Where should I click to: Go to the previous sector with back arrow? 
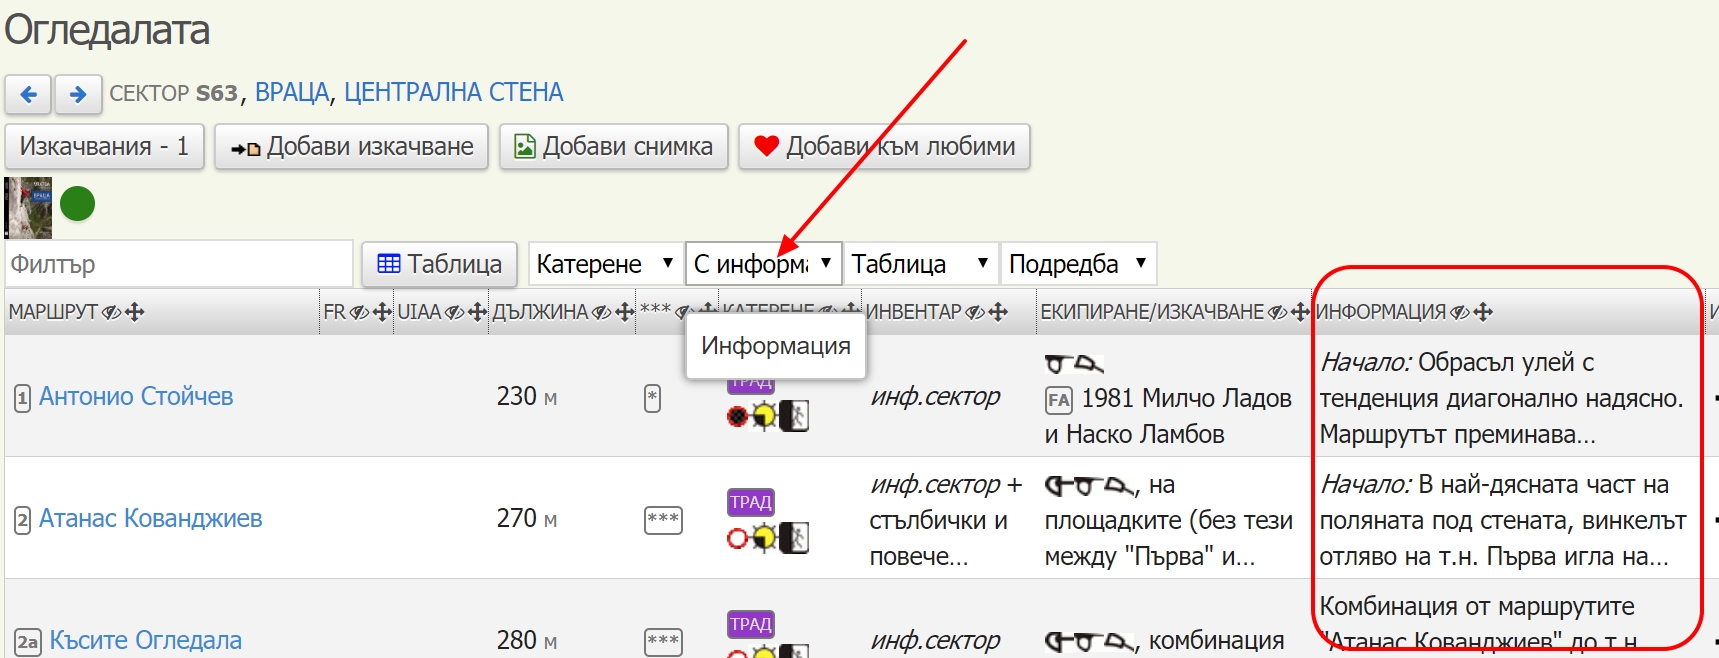click(x=28, y=94)
